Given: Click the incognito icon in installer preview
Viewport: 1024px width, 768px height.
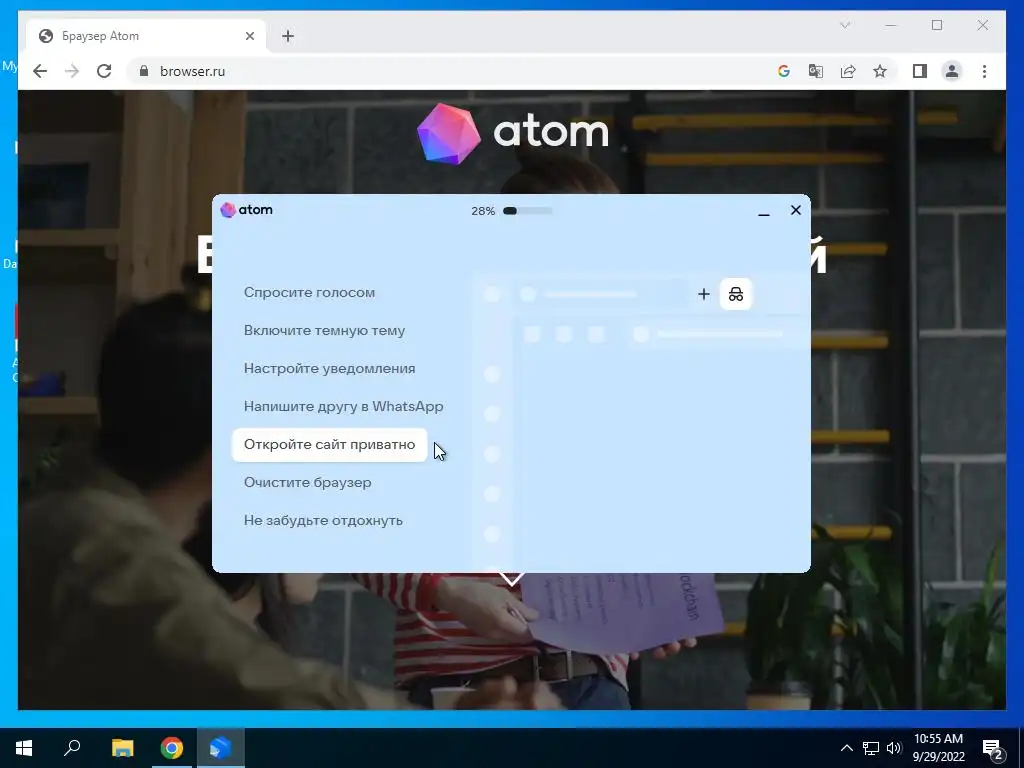Looking at the screenshot, I should (x=736, y=294).
